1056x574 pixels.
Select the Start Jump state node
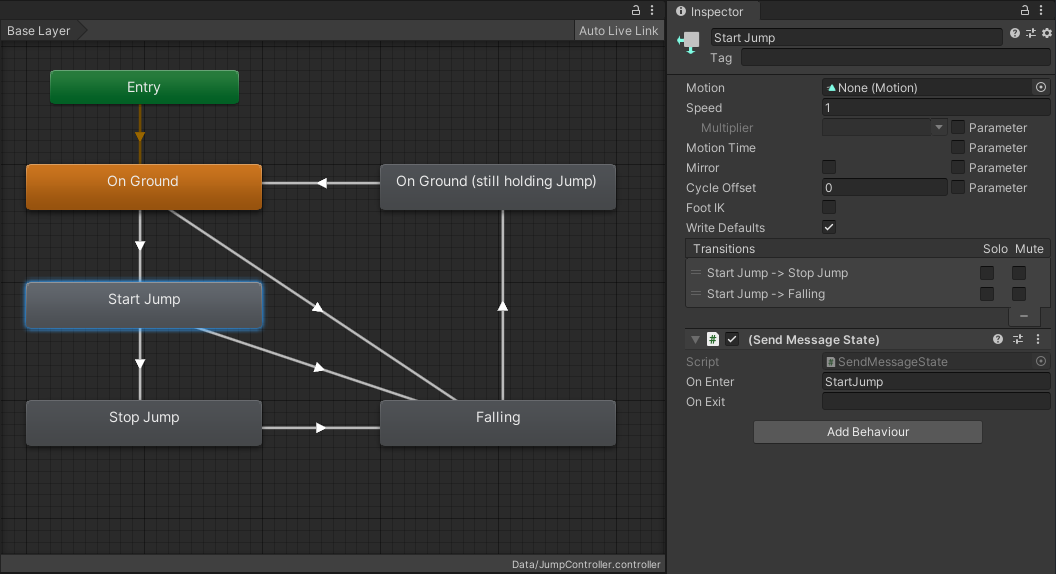click(x=143, y=305)
